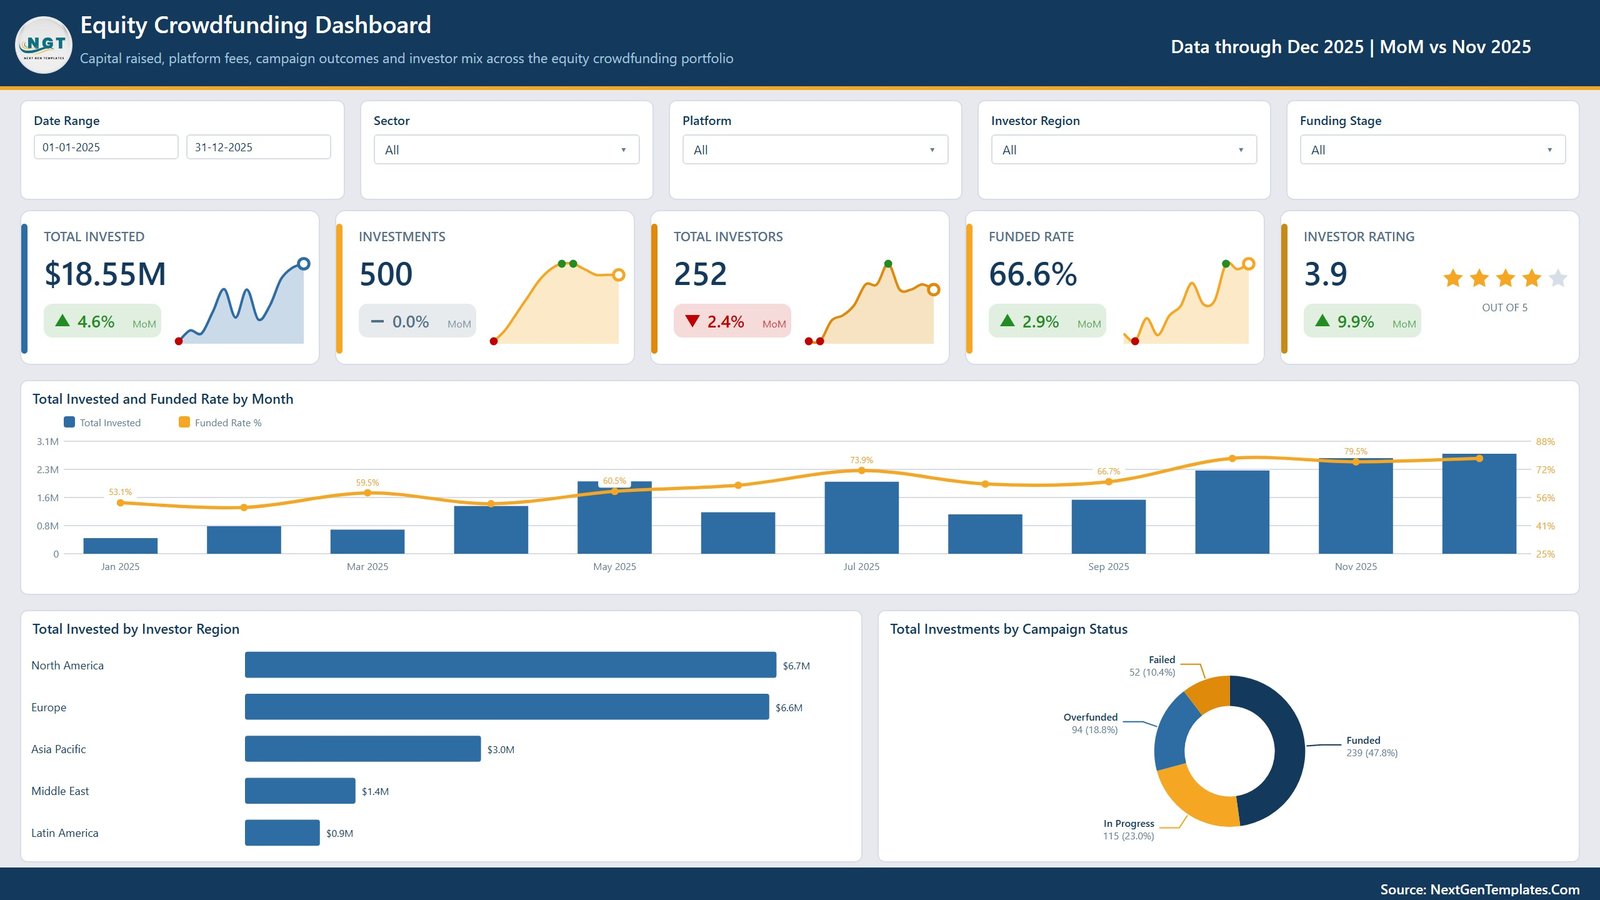1600x900 pixels.
Task: Click the Latin America region bar
Action: [x=282, y=833]
